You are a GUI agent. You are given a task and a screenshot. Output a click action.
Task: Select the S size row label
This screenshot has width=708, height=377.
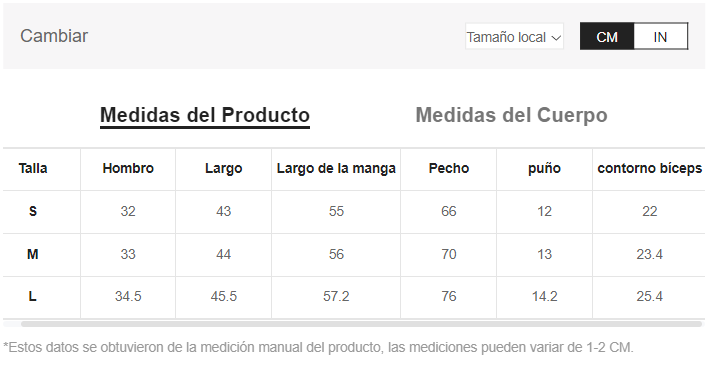(x=33, y=211)
